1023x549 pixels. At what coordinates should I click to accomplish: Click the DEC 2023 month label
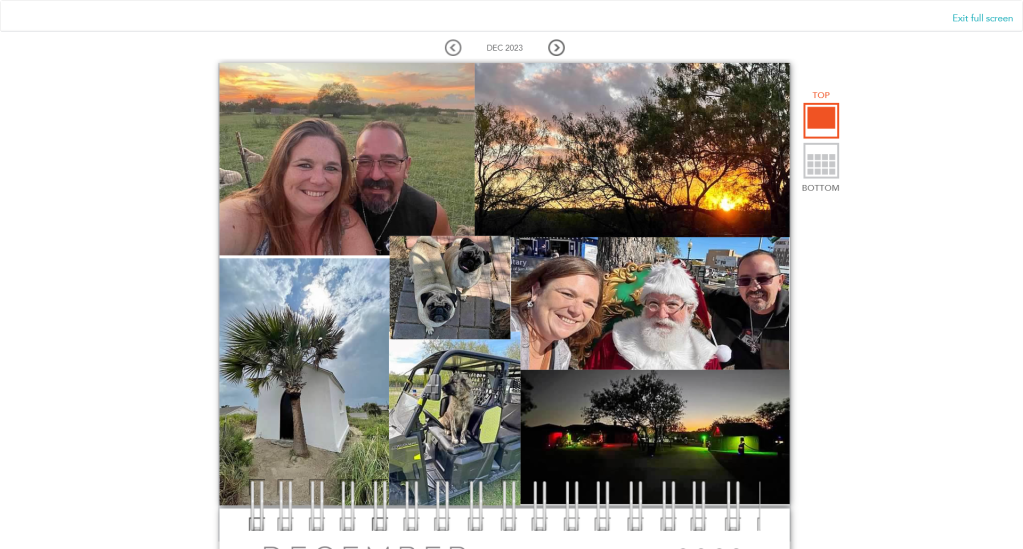pyautogui.click(x=504, y=48)
